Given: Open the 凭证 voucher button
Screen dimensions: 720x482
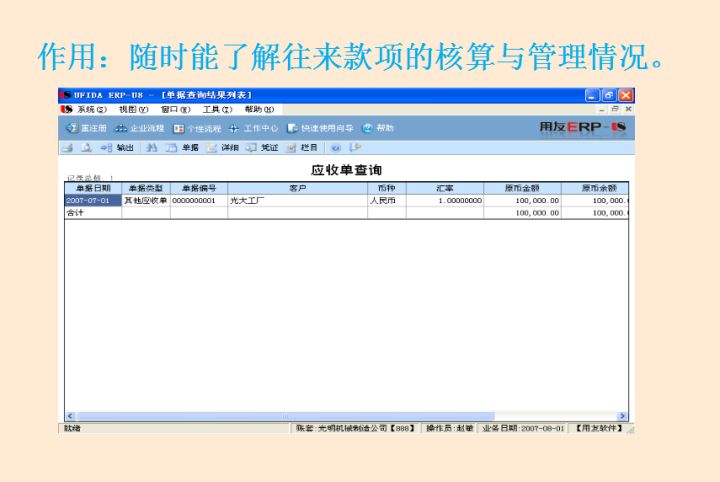Looking at the screenshot, I should [x=262, y=148].
